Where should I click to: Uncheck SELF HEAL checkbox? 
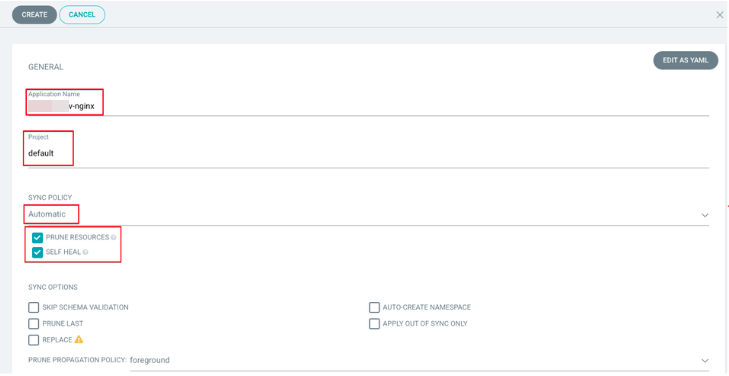[x=38, y=252]
